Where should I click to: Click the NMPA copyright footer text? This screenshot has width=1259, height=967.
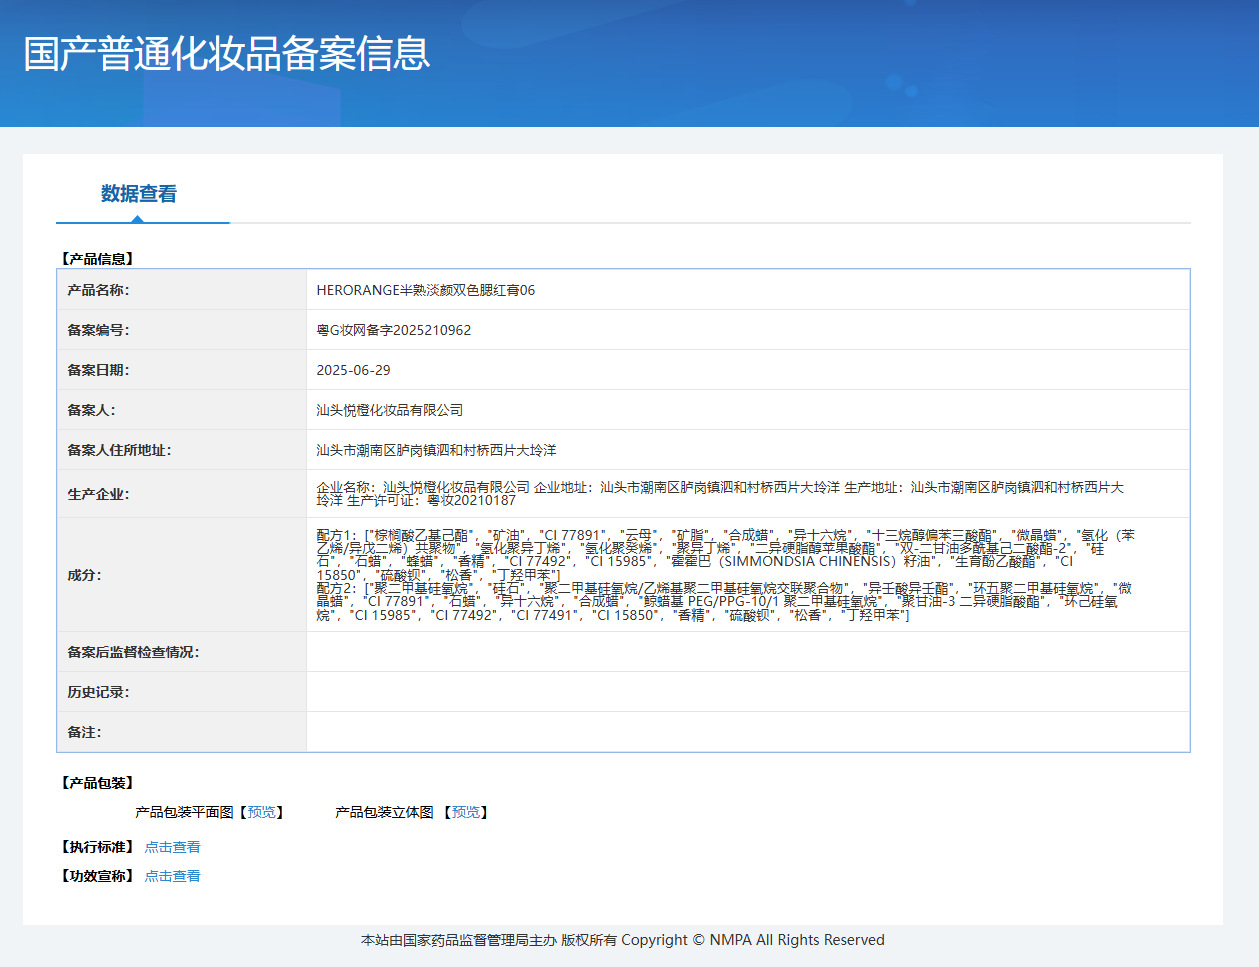tap(623, 940)
